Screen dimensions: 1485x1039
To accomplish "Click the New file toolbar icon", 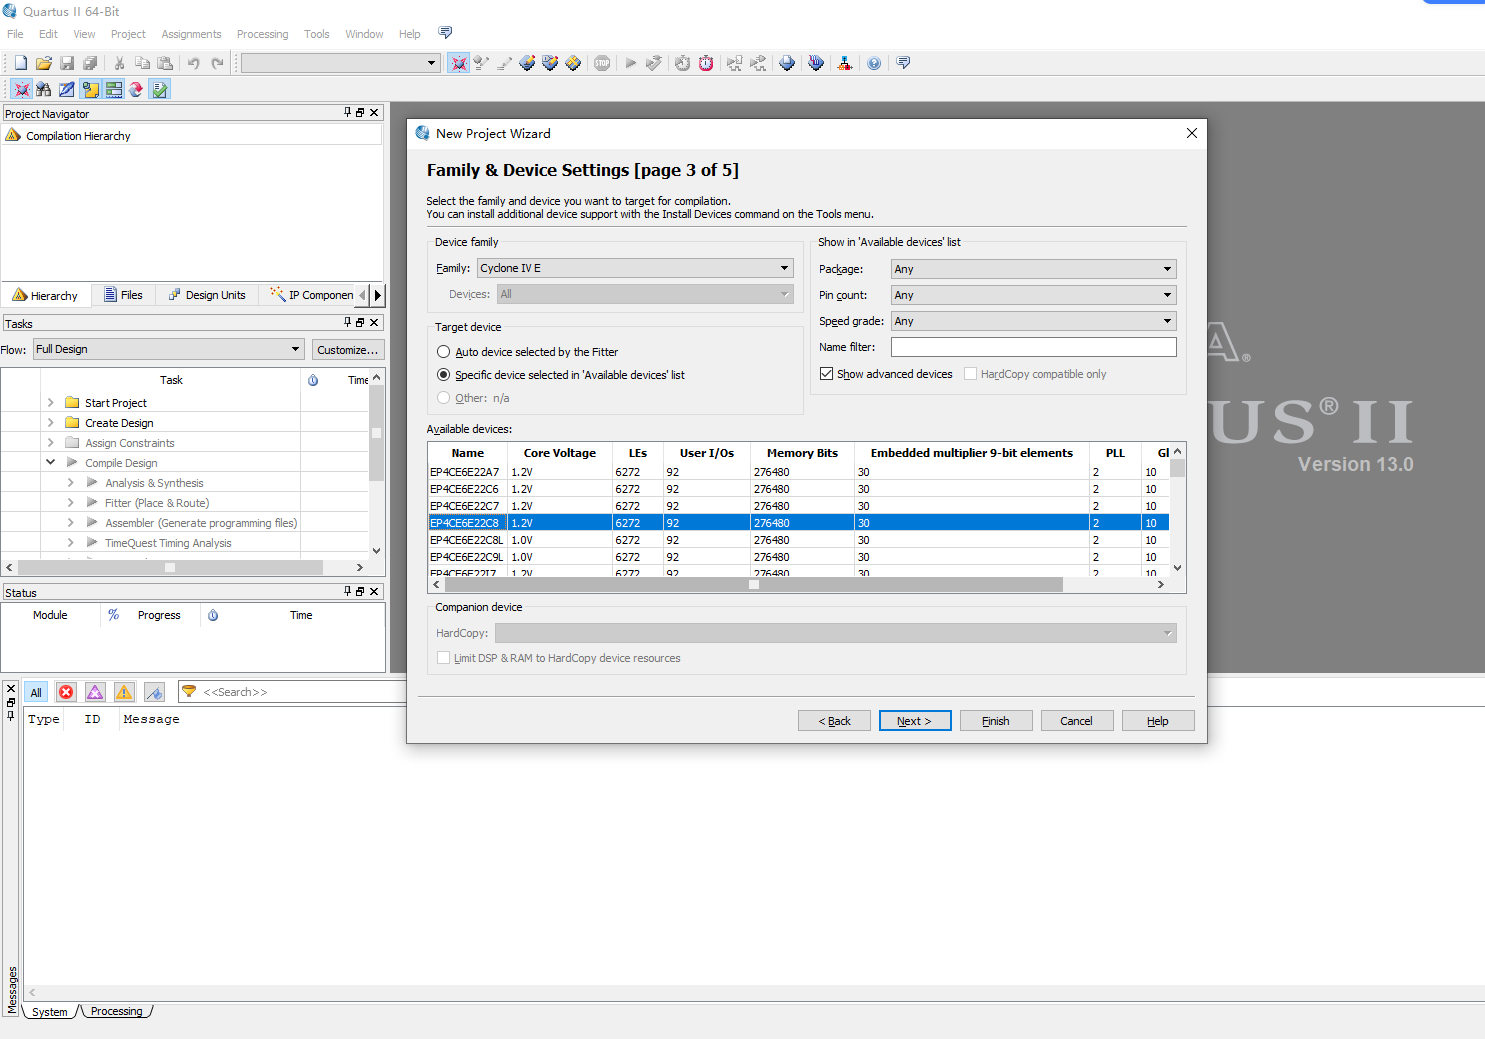I will click(x=21, y=63).
